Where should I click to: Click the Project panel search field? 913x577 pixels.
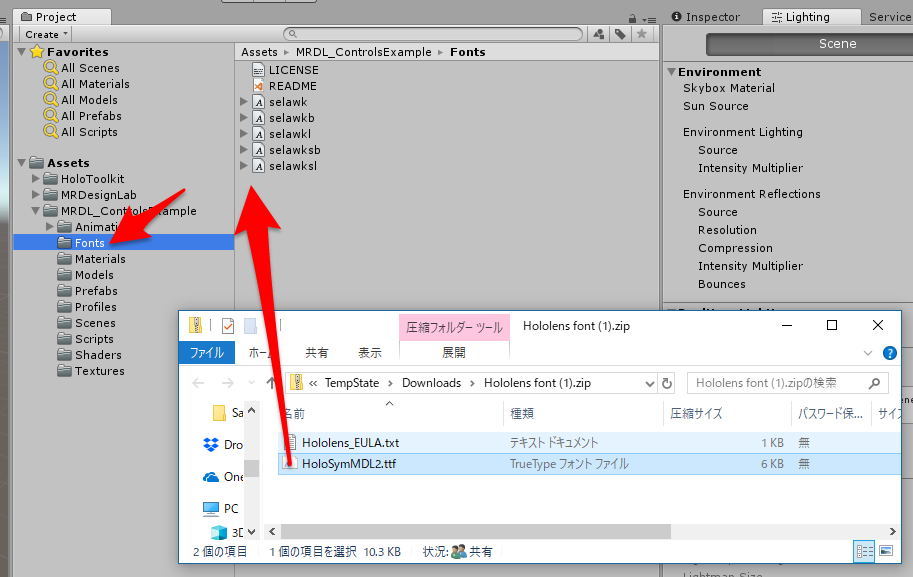[x=433, y=34]
